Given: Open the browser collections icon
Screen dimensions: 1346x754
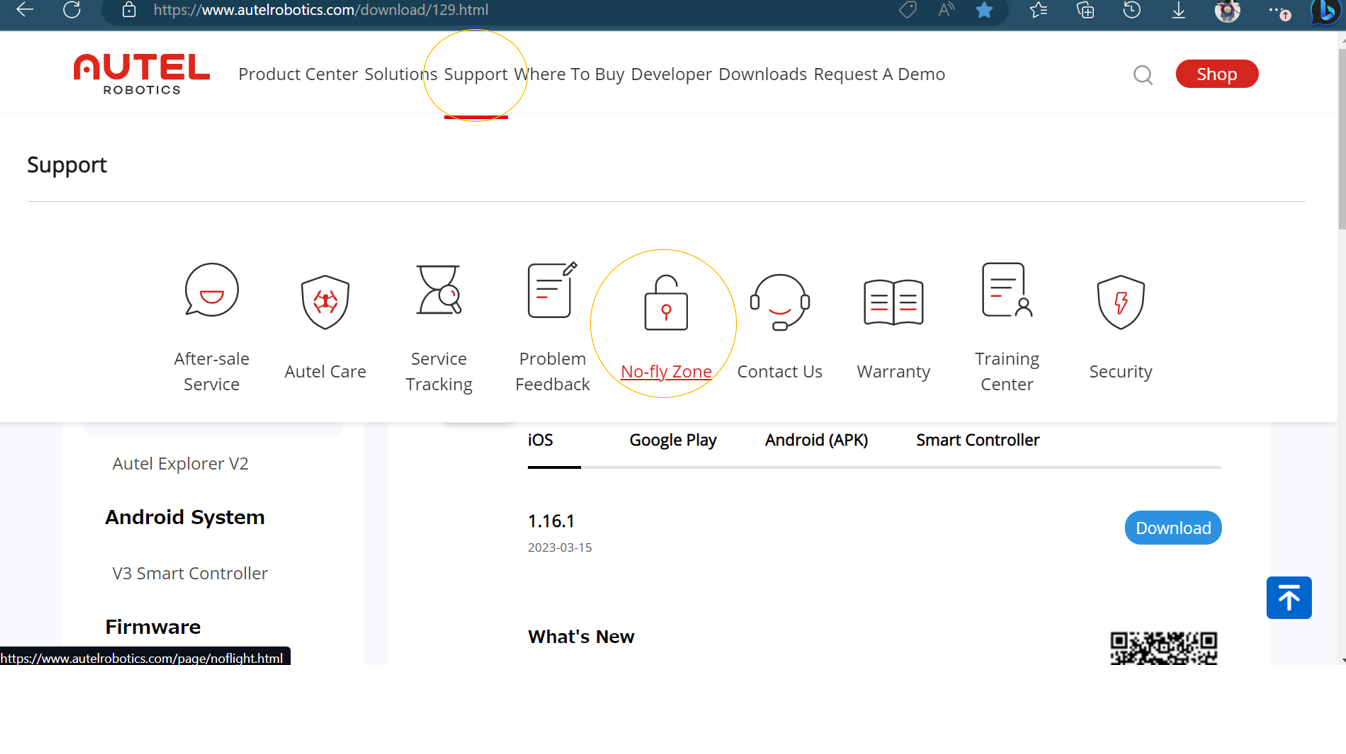Looking at the screenshot, I should [1085, 10].
